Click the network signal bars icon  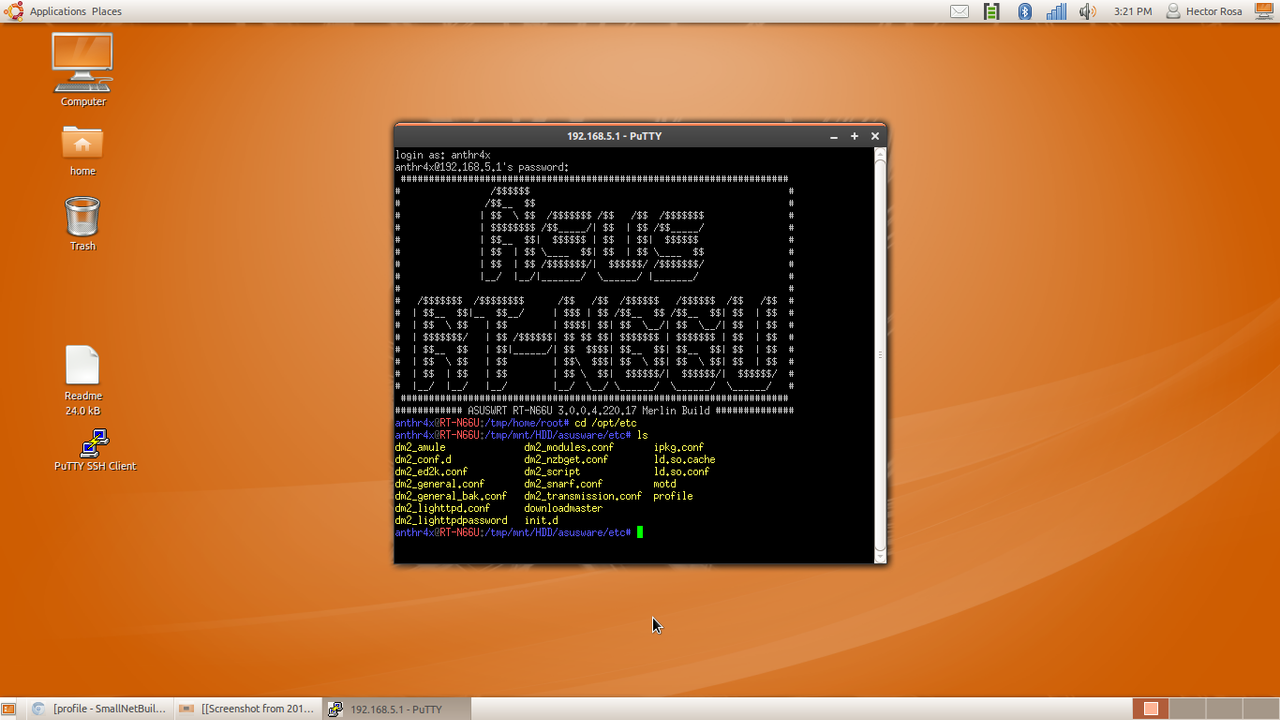click(1056, 11)
